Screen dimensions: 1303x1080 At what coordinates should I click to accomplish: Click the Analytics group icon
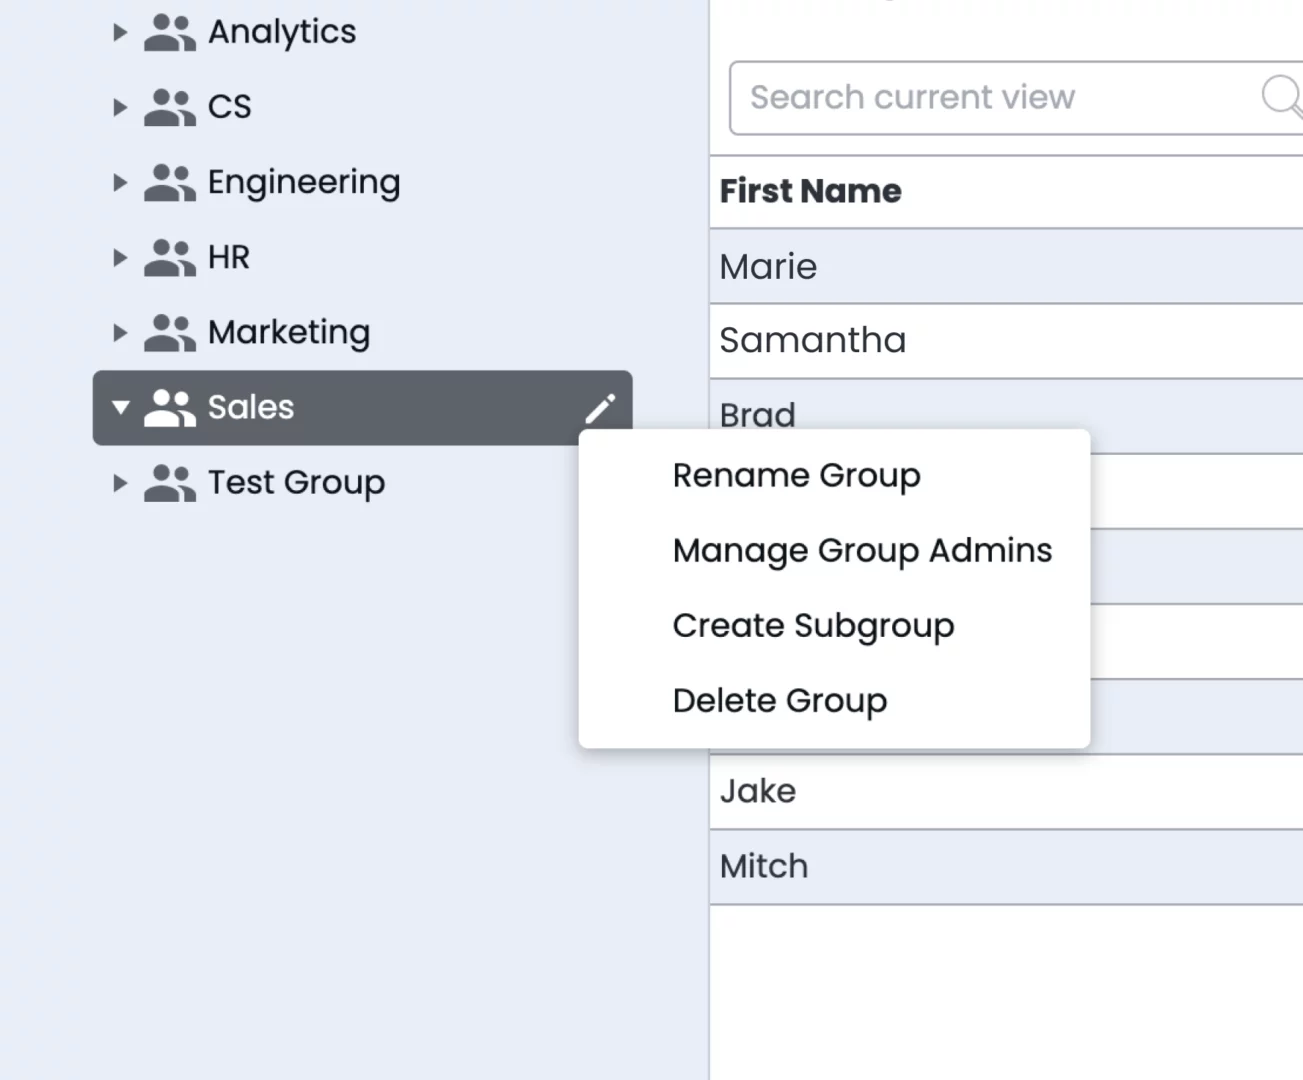[170, 31]
